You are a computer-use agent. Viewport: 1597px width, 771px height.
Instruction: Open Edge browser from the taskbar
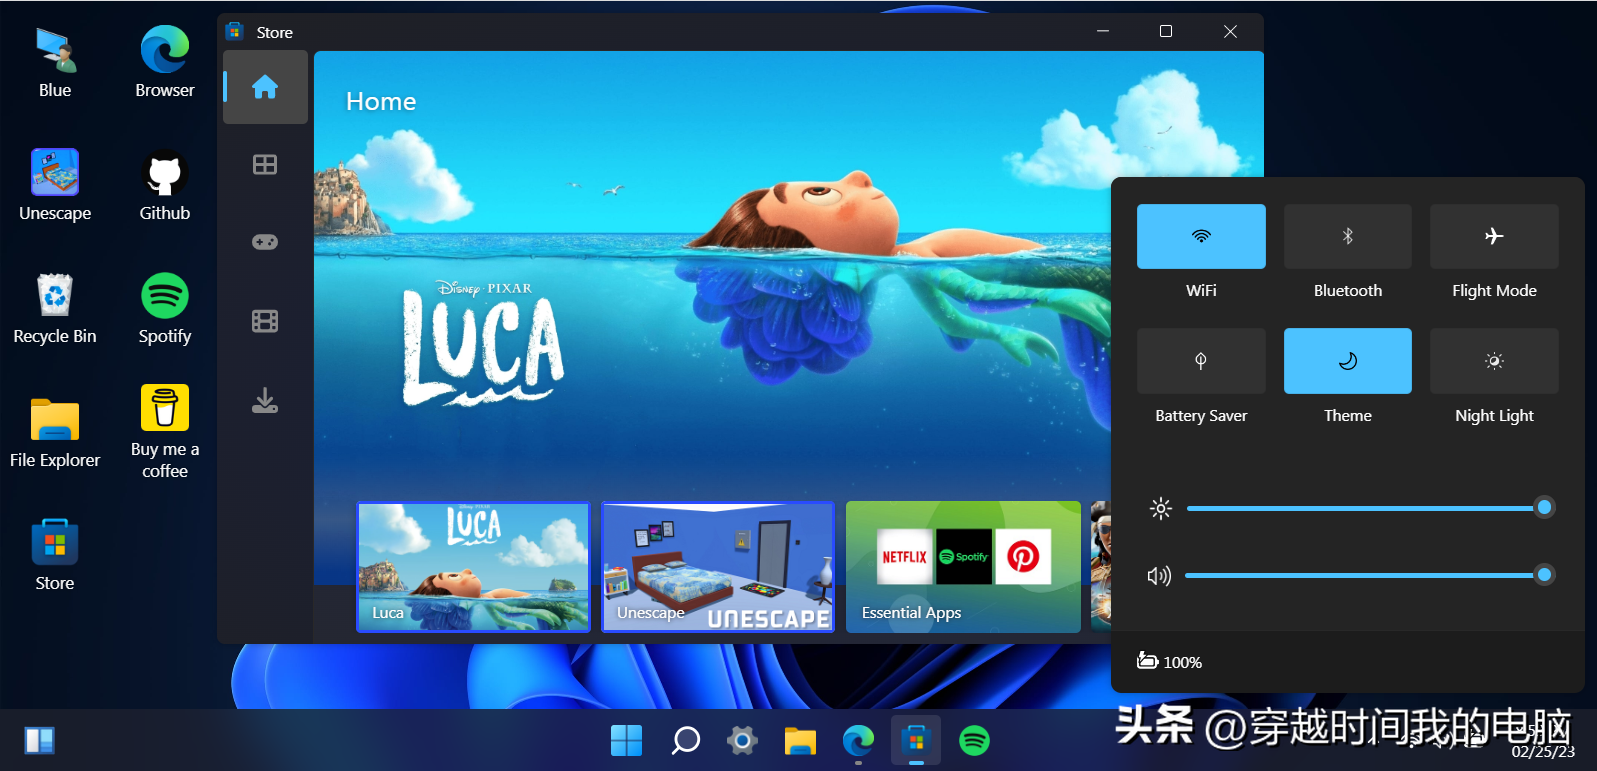click(858, 741)
